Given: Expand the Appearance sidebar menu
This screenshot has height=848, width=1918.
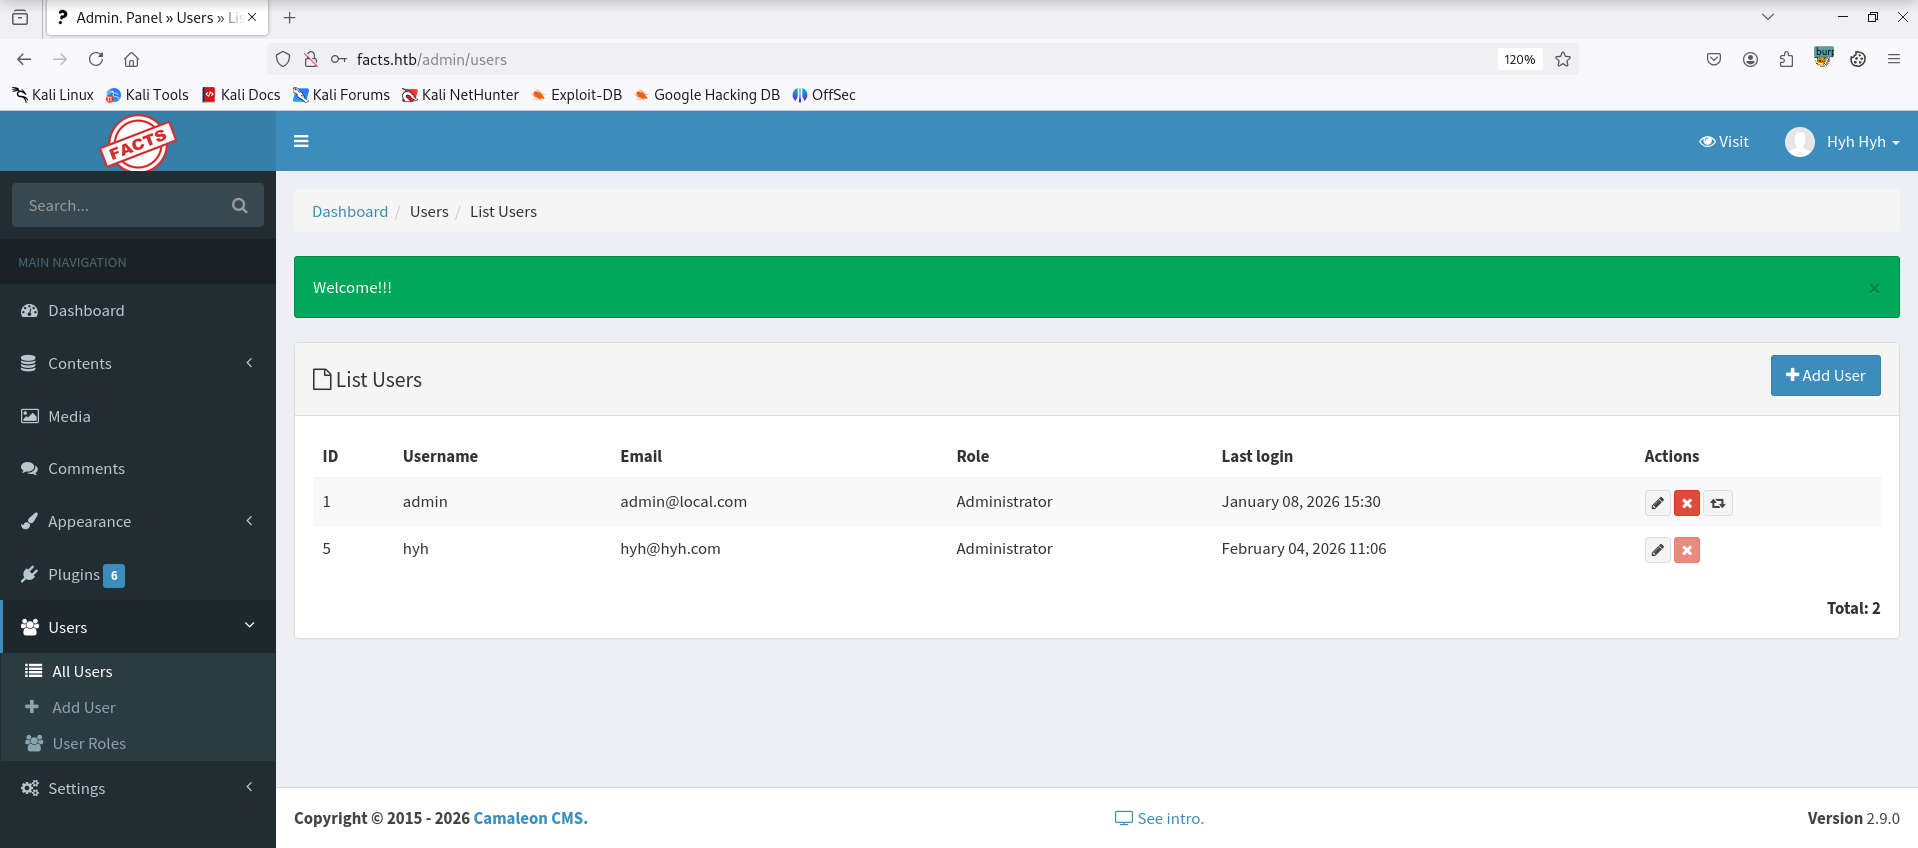Looking at the screenshot, I should [137, 521].
